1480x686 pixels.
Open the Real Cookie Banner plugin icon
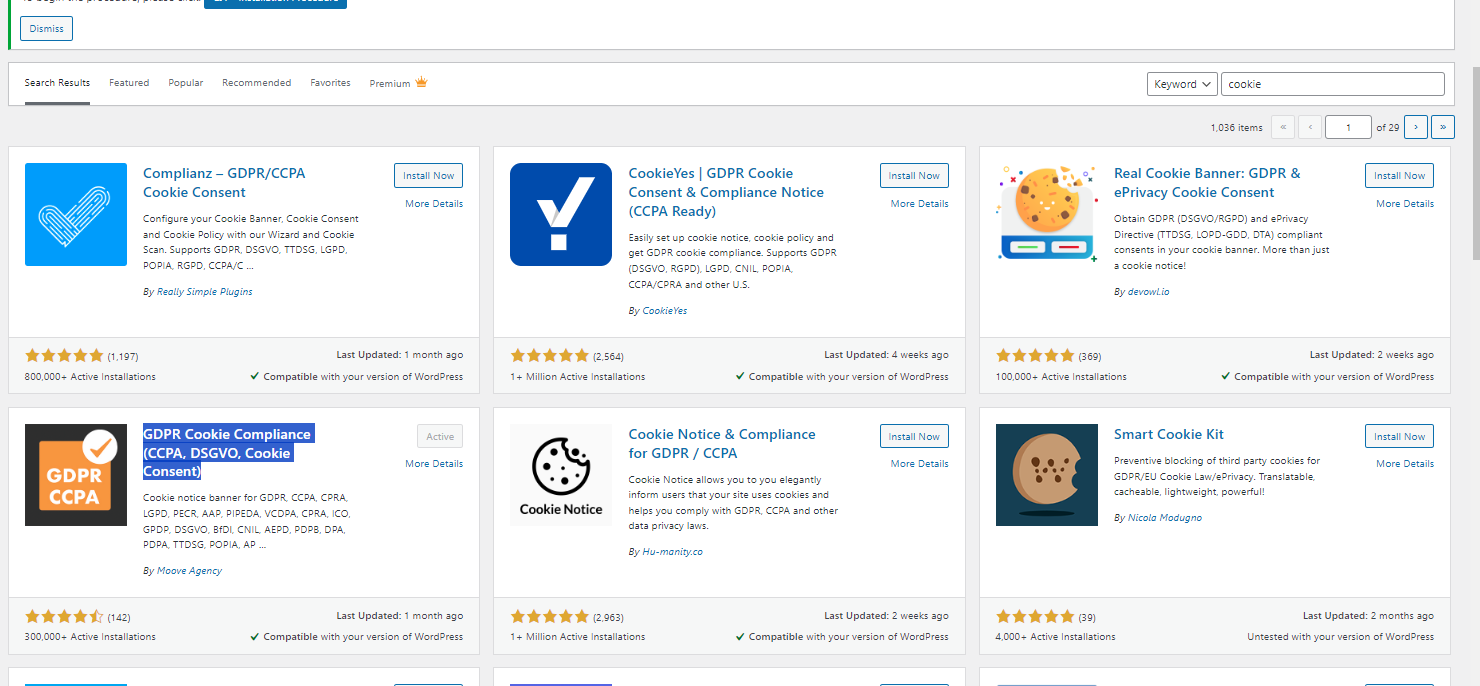tap(1046, 214)
